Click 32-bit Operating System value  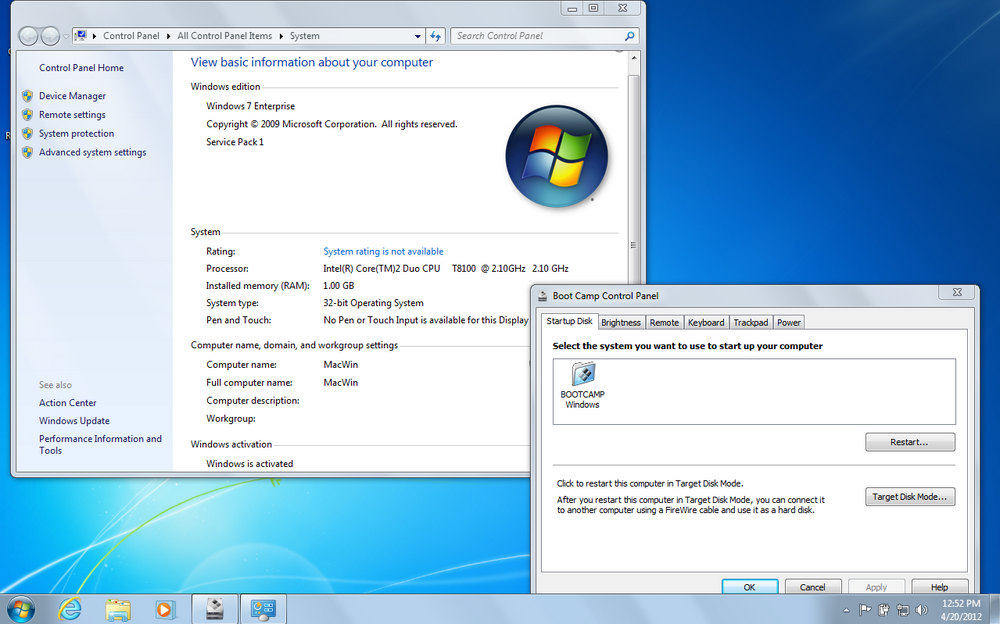(x=373, y=303)
